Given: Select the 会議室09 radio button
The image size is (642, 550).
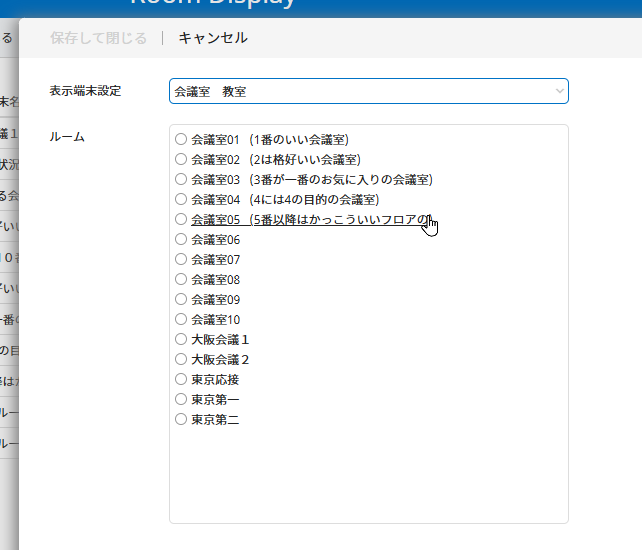Looking at the screenshot, I should (x=181, y=299).
